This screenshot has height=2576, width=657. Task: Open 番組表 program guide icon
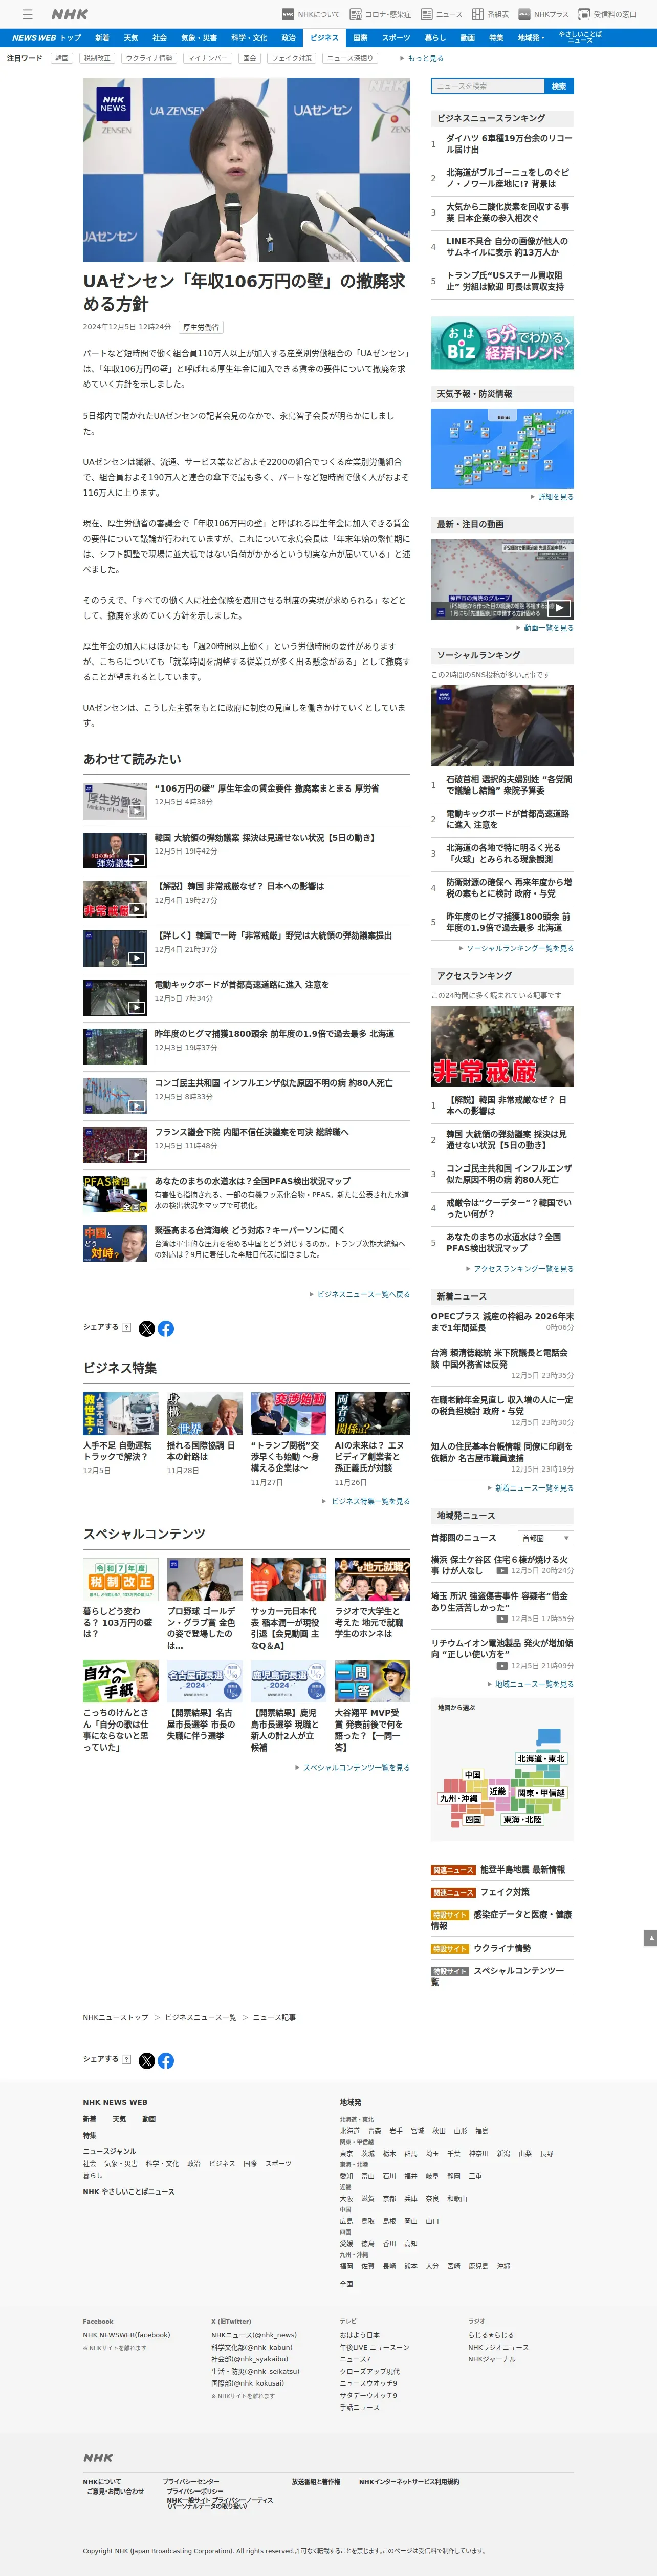pyautogui.click(x=490, y=14)
